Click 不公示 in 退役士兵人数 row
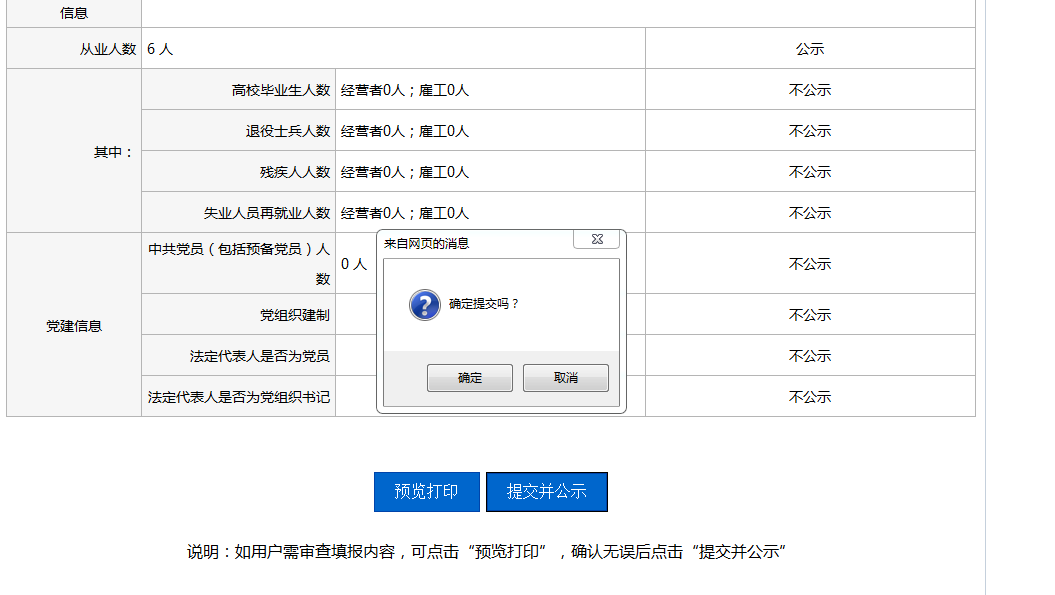The width and height of the screenshot is (1055, 595). 810,131
